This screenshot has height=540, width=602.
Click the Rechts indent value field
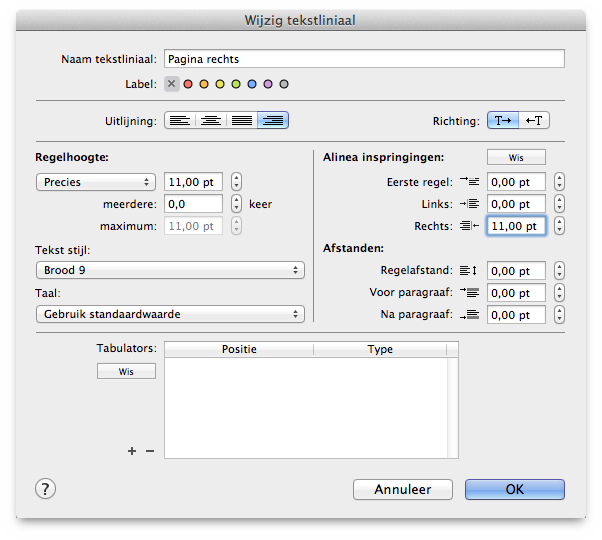pyautogui.click(x=516, y=226)
